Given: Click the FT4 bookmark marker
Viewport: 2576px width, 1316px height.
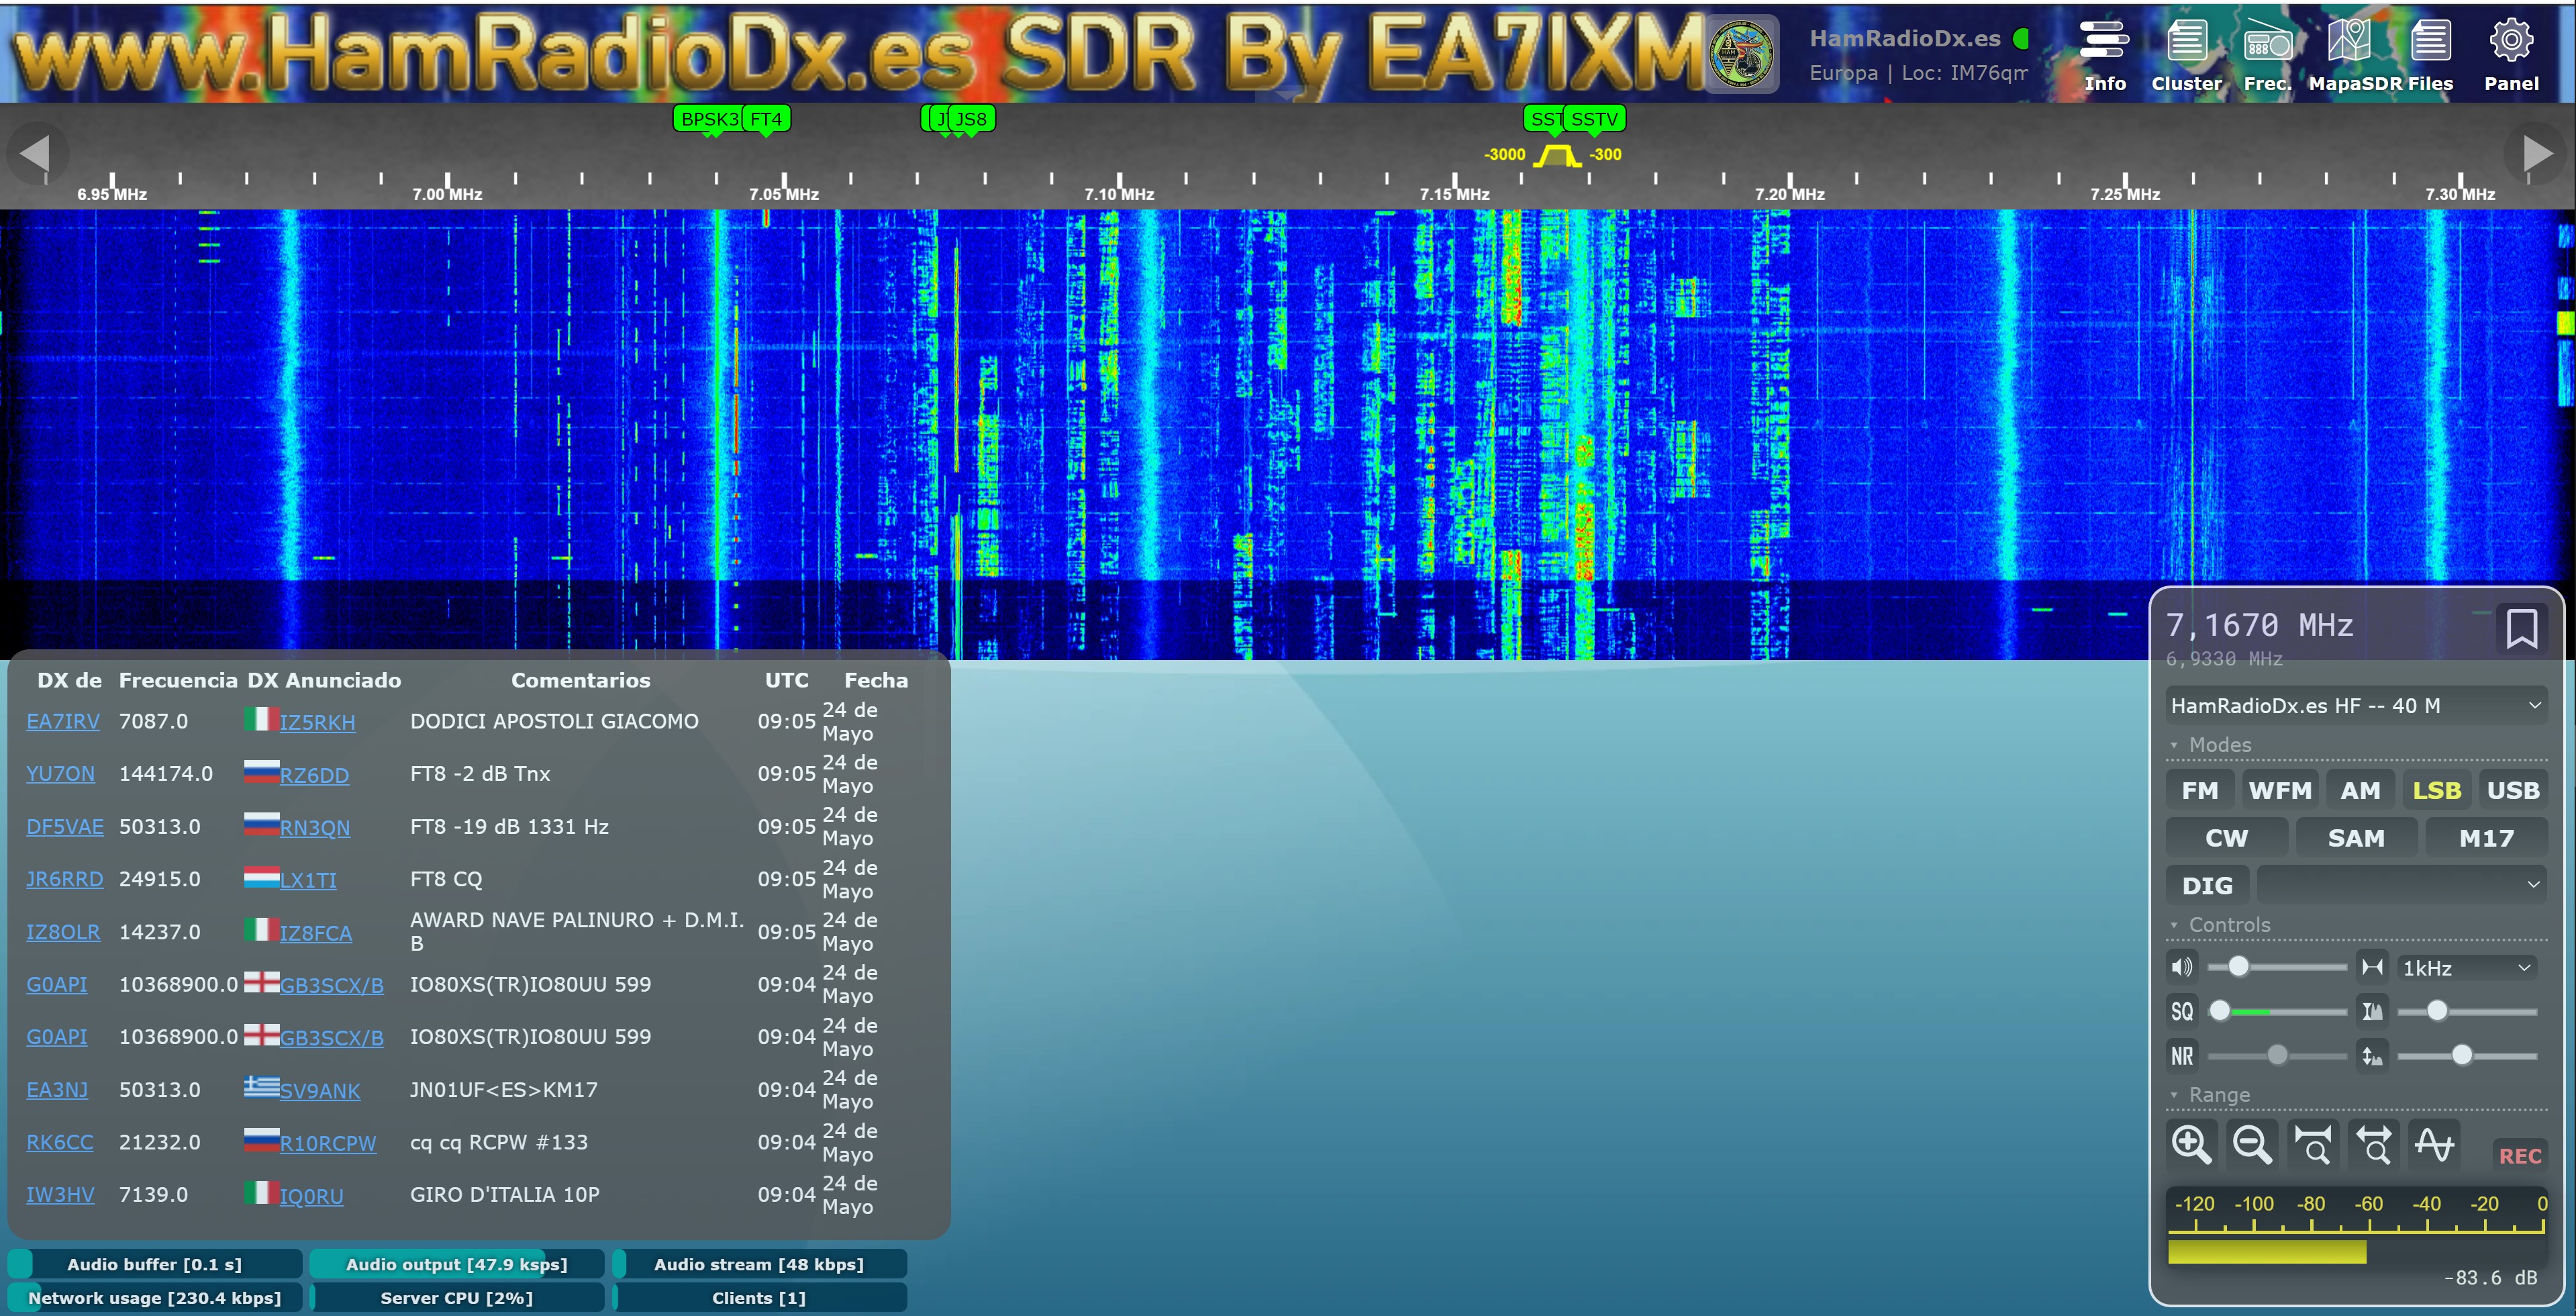Looking at the screenshot, I should [766, 119].
